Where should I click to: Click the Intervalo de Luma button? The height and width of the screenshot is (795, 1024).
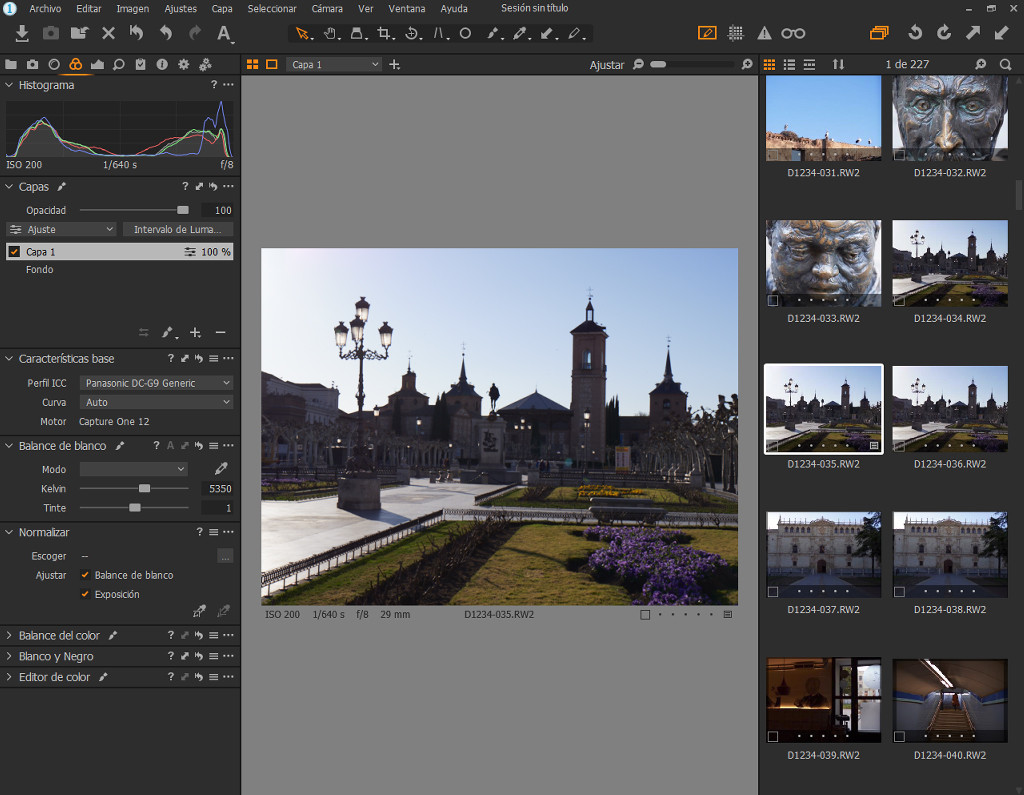click(x=178, y=229)
